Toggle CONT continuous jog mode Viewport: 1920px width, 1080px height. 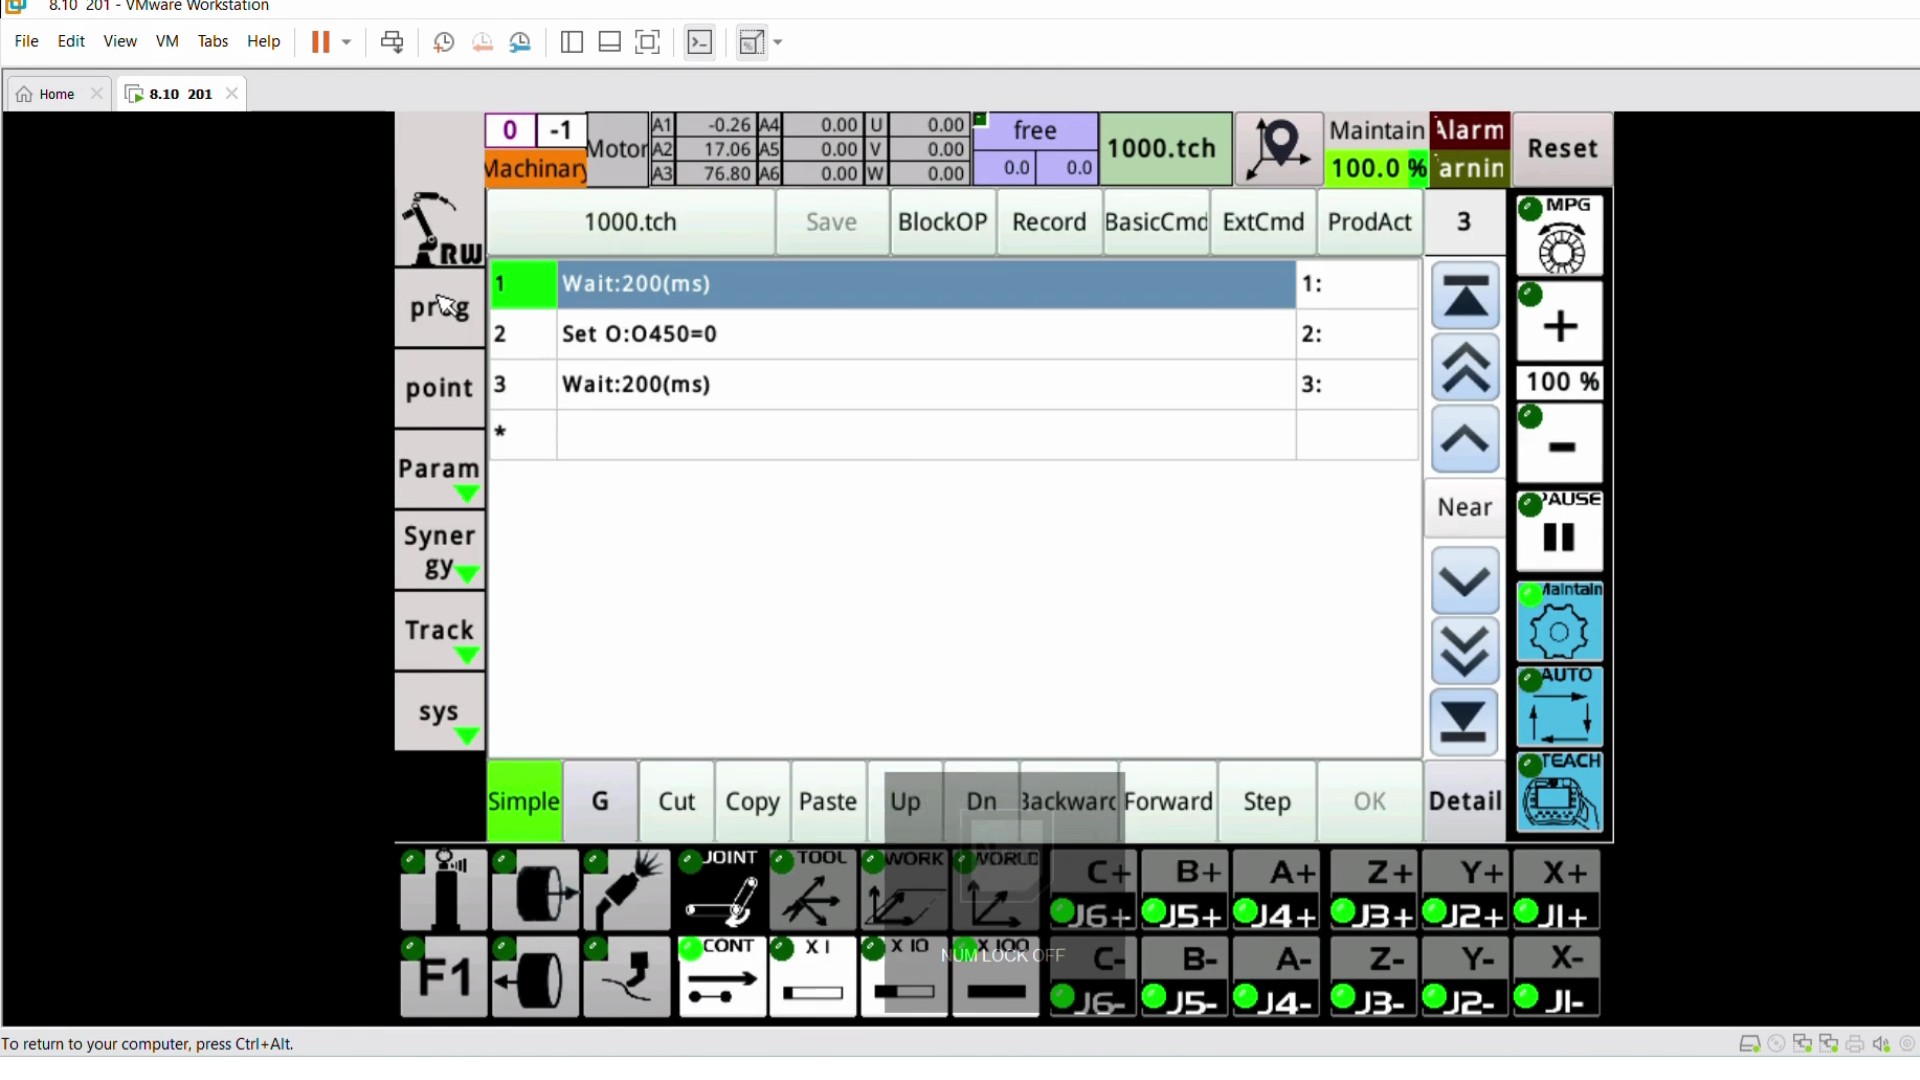pos(722,977)
